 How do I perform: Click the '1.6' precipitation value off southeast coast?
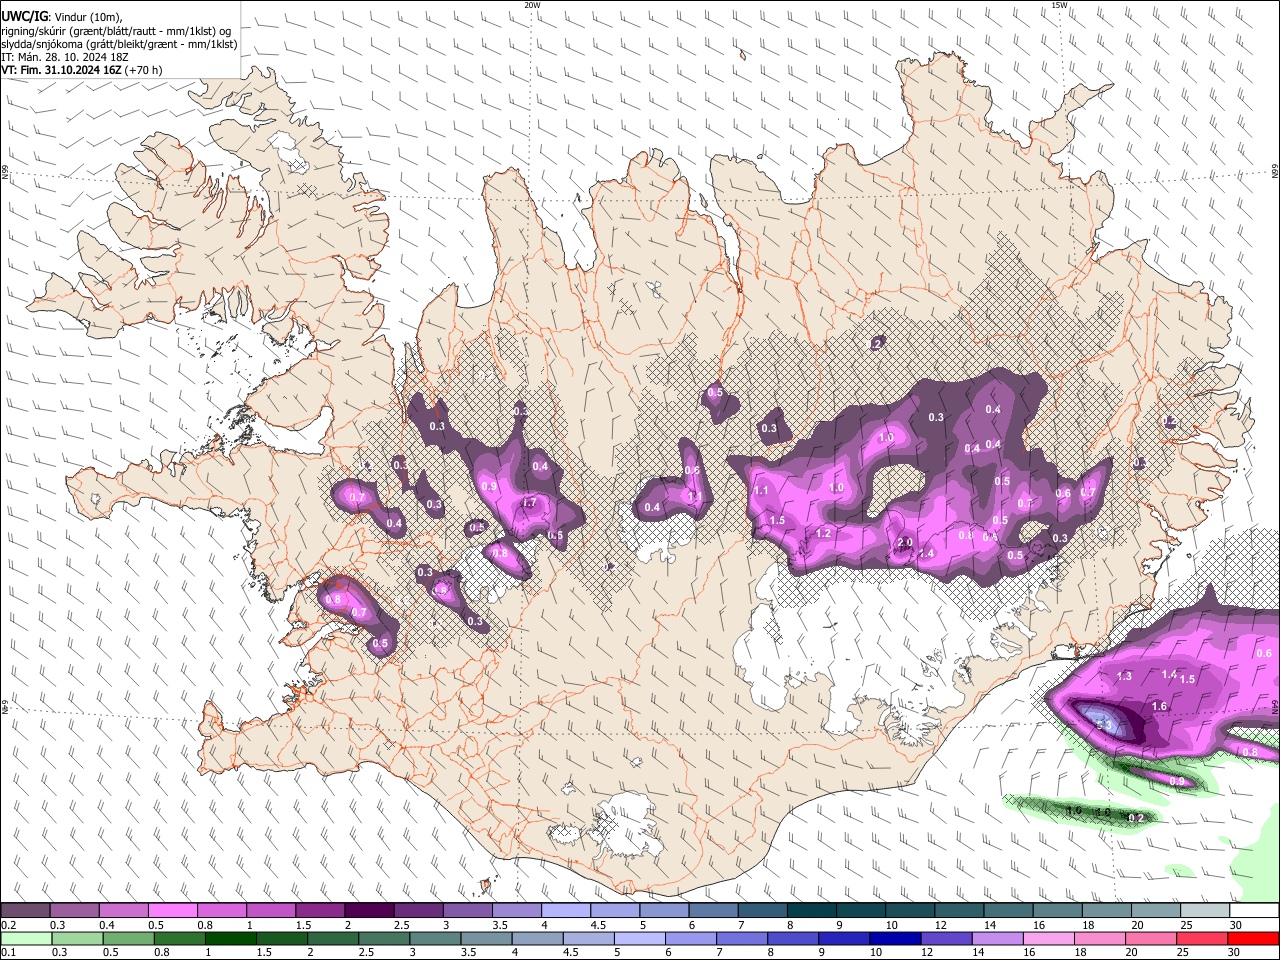coord(1160,706)
